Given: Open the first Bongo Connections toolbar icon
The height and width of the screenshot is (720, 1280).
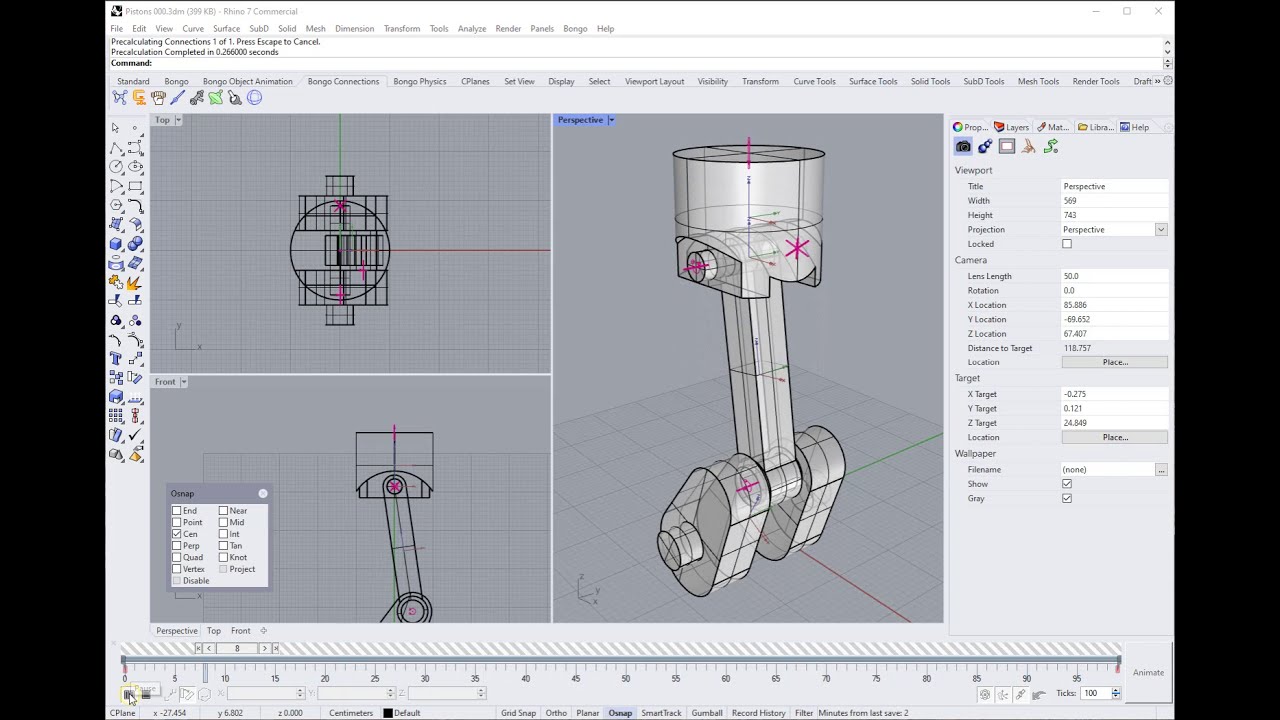Looking at the screenshot, I should (120, 97).
